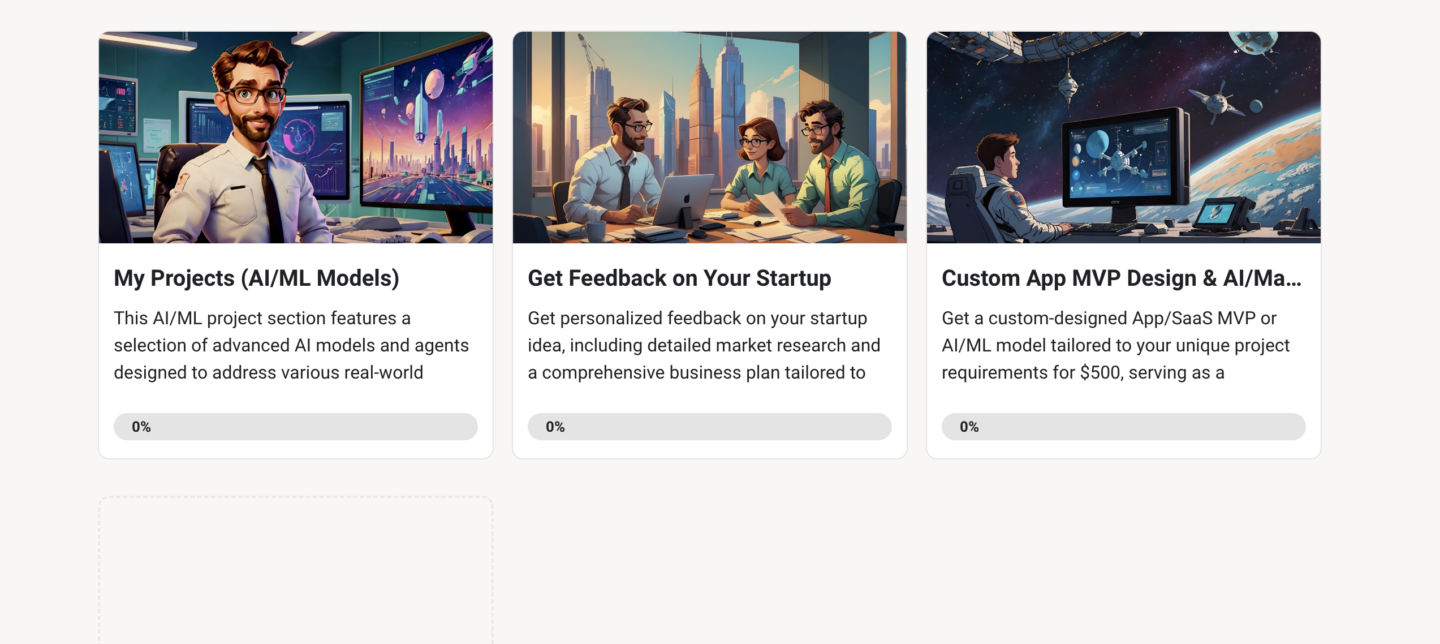The width and height of the screenshot is (1440, 644).
Task: Click the "Get personalized feedback" description text
Action: (704, 345)
